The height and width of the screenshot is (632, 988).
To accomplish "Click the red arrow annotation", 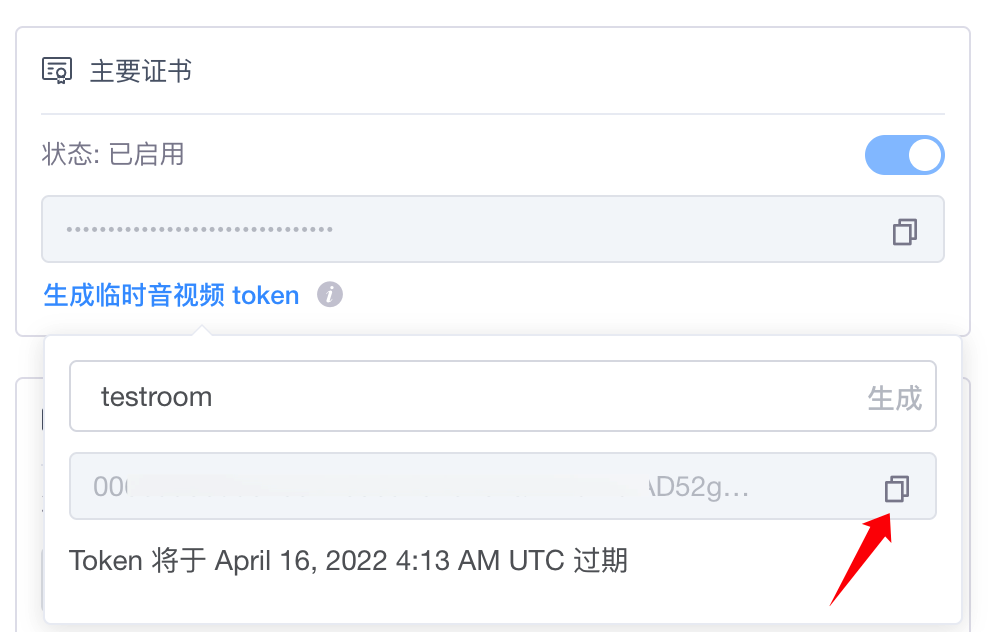I will pyautogui.click(x=861, y=559).
